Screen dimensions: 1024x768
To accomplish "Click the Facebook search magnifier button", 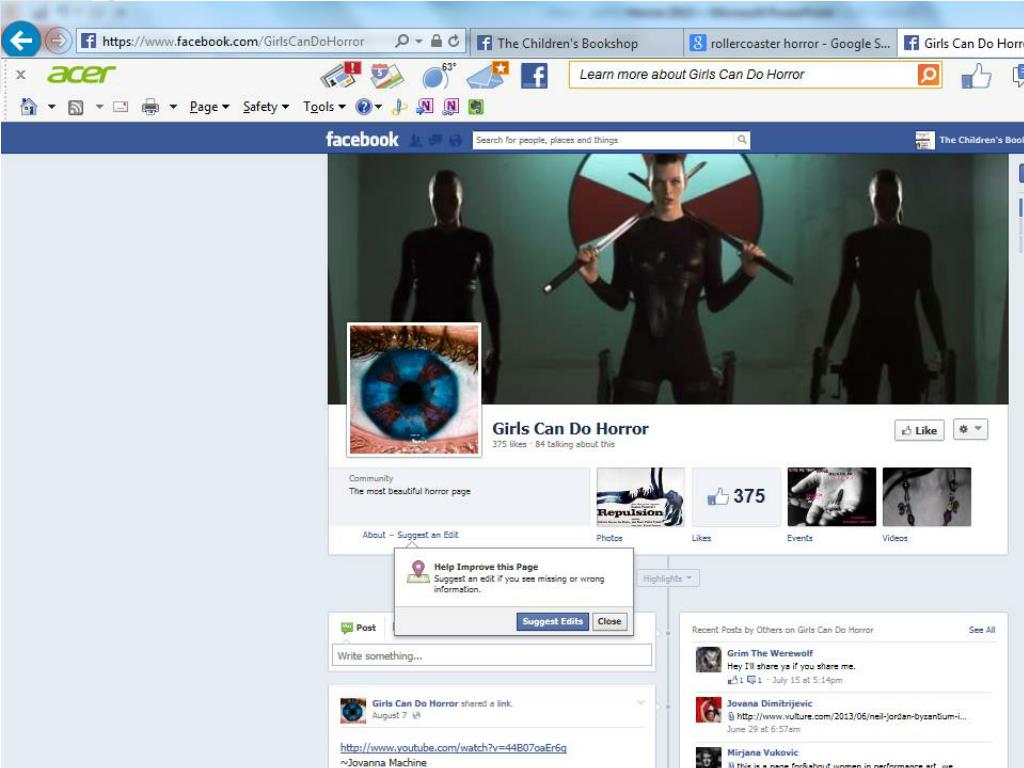I will pyautogui.click(x=742, y=140).
